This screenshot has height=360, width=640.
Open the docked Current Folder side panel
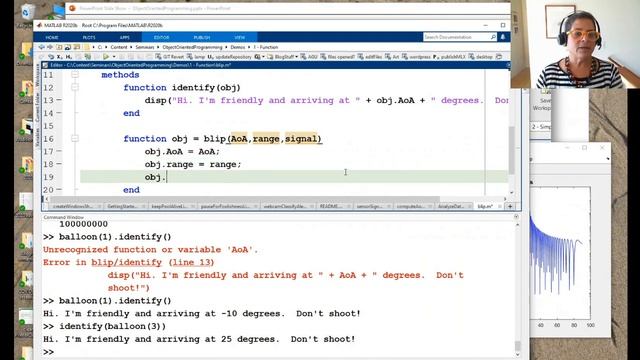tap(38, 106)
